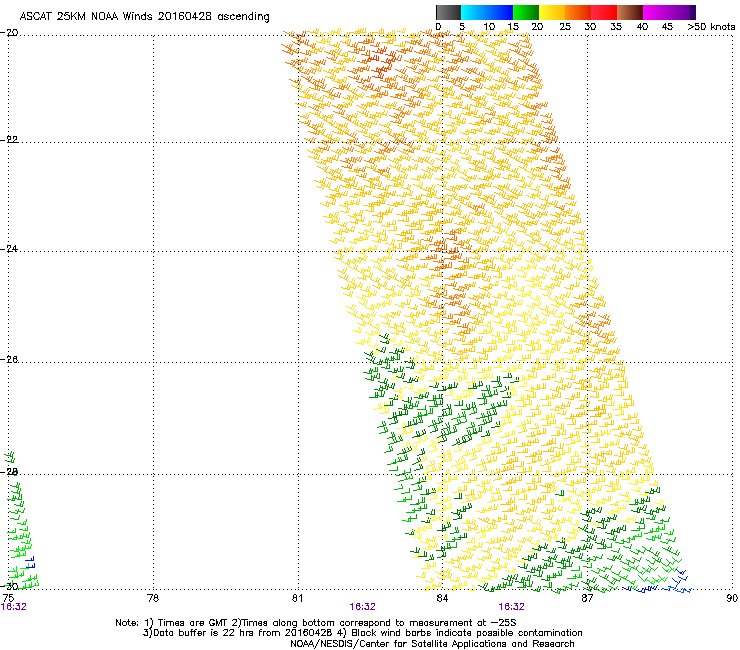Click the 90 longitude axis label
Viewport: 740px width, 650px height.
tap(732, 598)
